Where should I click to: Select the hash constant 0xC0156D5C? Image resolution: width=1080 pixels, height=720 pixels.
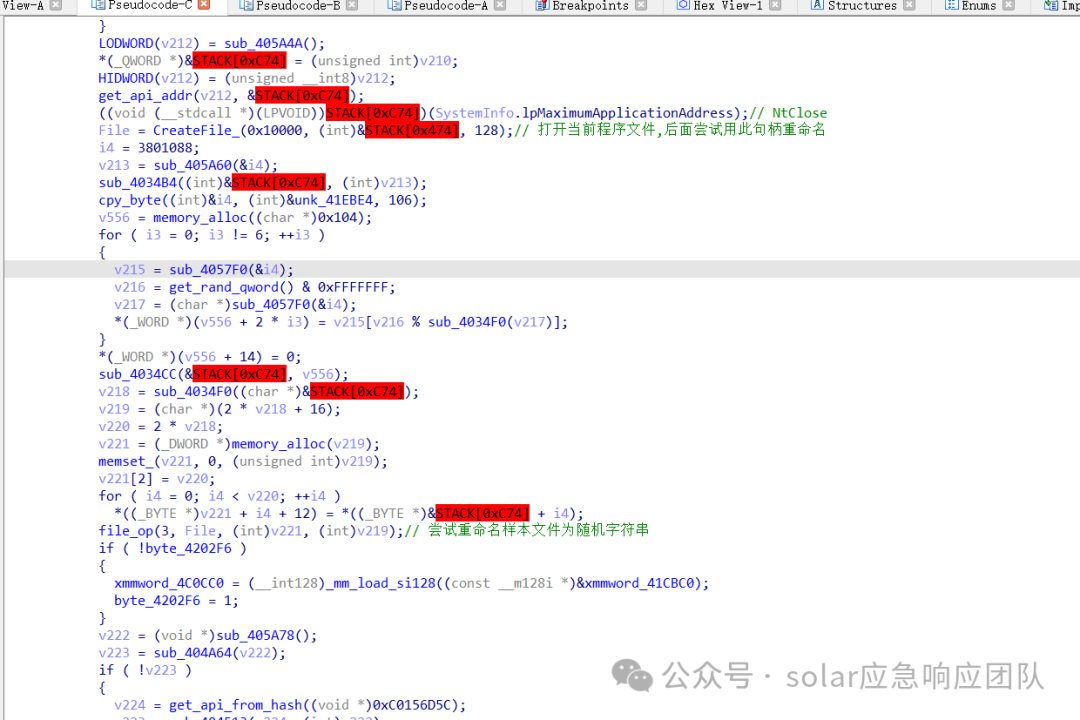412,706
